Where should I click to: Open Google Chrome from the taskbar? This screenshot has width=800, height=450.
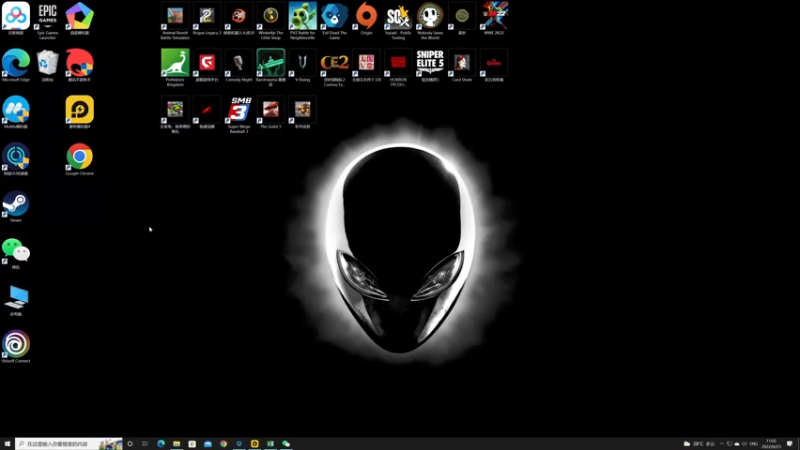tap(223, 444)
